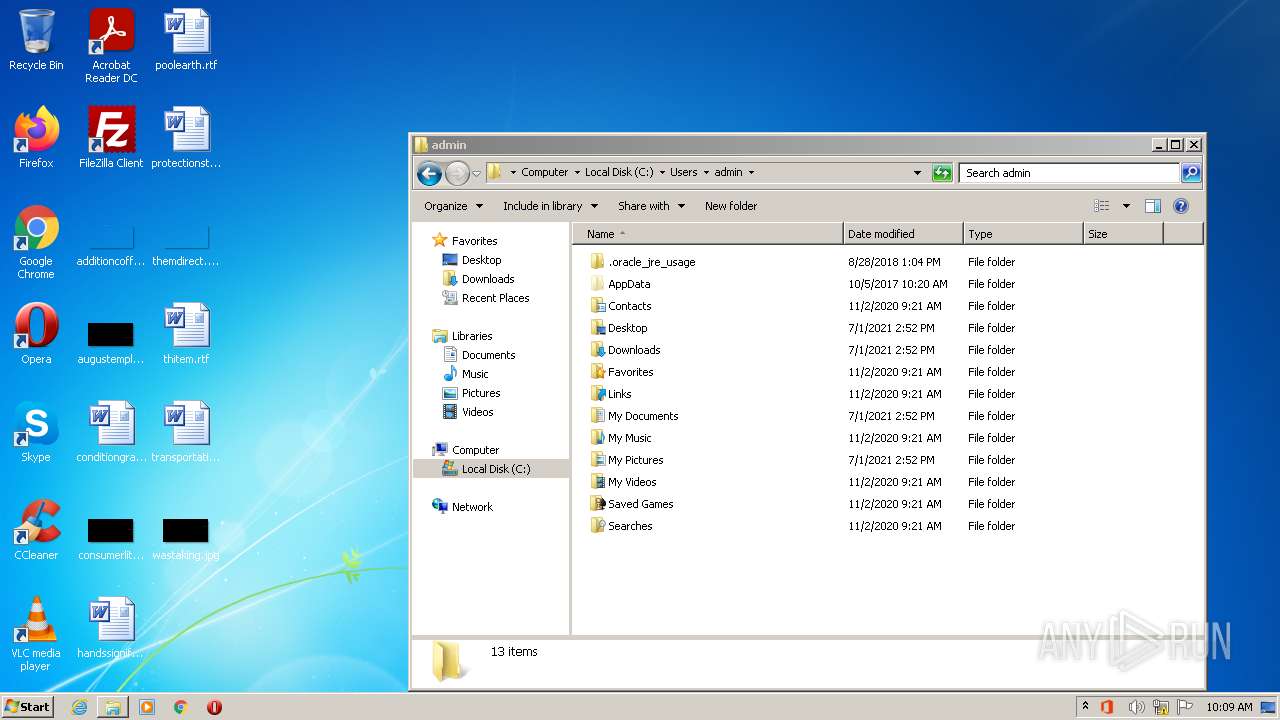Expand arrow after admin in breadcrumb
Screen dimensions: 1280x720
[x=751, y=173]
